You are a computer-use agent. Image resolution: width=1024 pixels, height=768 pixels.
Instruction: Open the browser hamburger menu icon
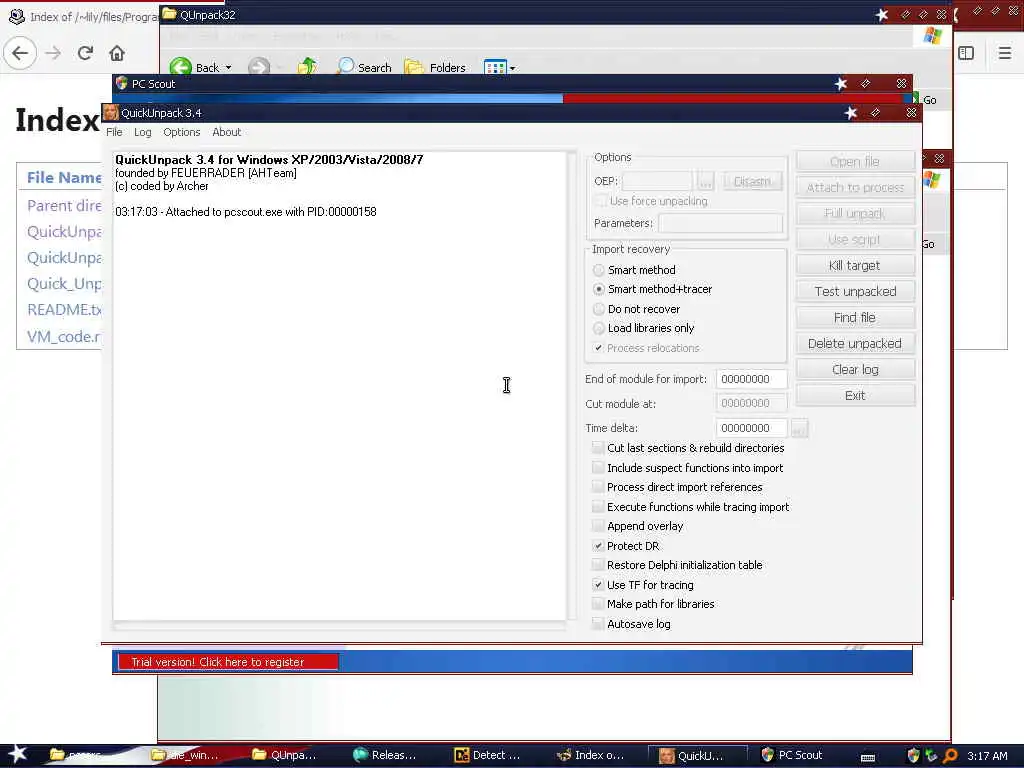(1004, 53)
